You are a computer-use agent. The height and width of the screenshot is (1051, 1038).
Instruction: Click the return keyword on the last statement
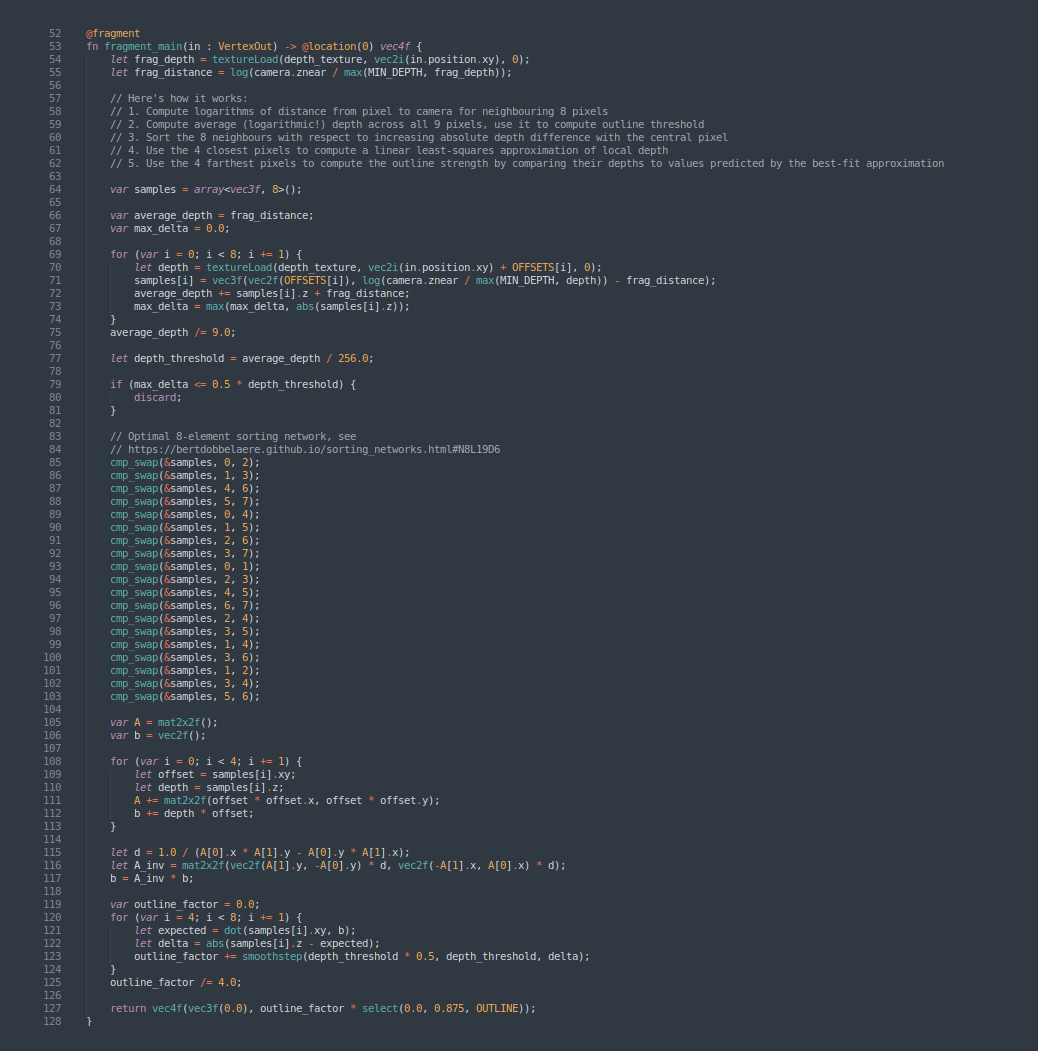point(128,1008)
